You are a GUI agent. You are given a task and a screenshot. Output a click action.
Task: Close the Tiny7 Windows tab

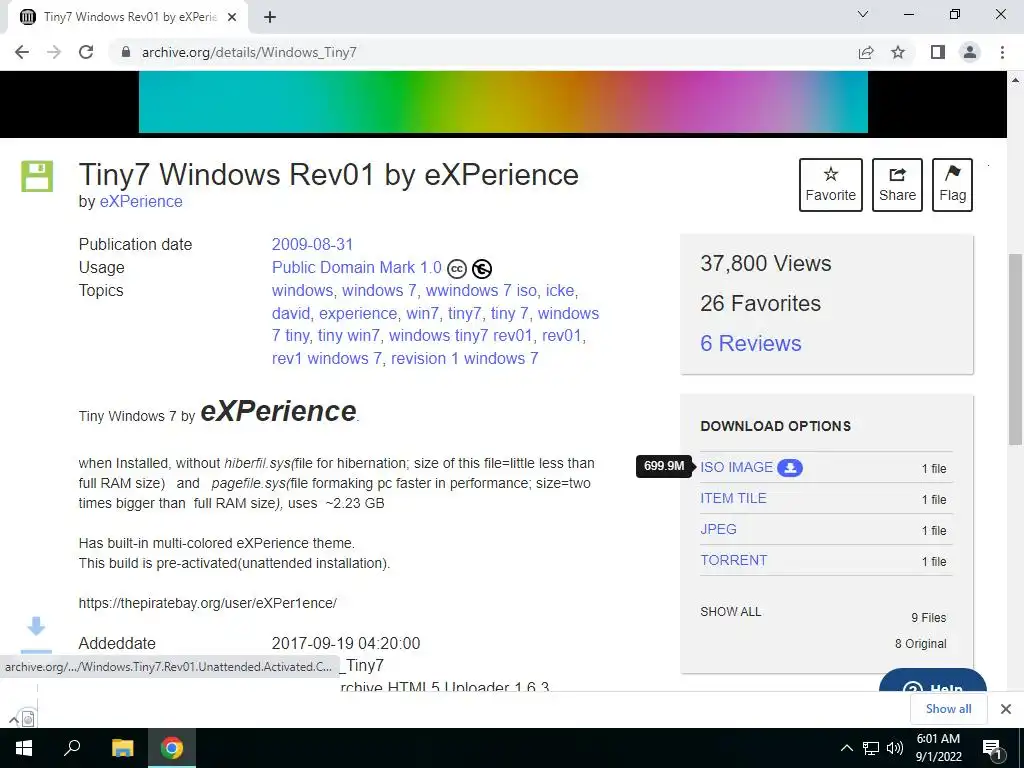(x=232, y=17)
